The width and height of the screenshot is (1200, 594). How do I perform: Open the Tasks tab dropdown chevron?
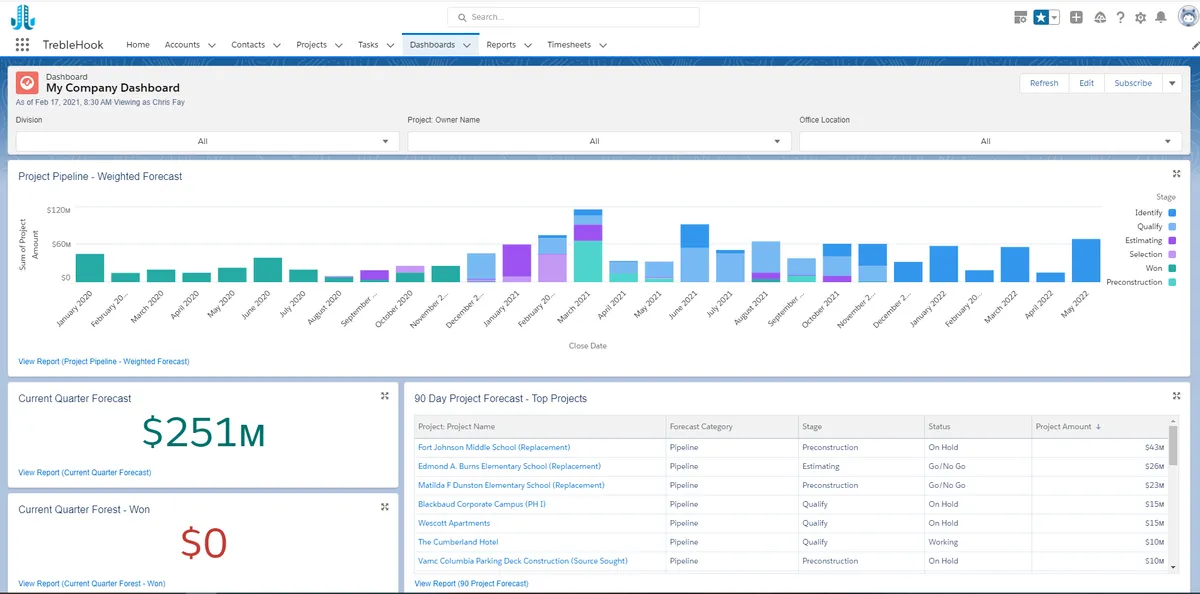[x=389, y=45]
